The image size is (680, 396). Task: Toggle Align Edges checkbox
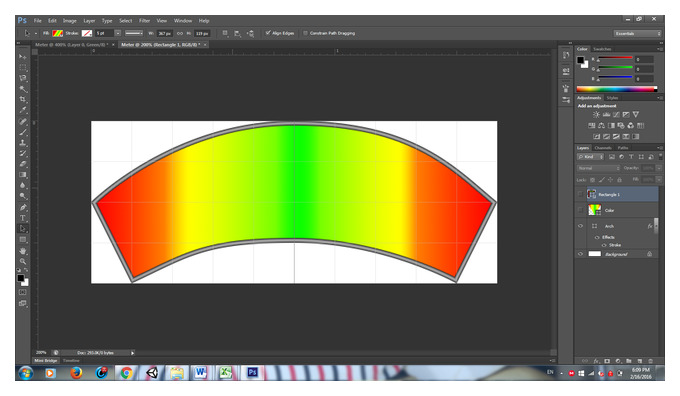pos(268,33)
